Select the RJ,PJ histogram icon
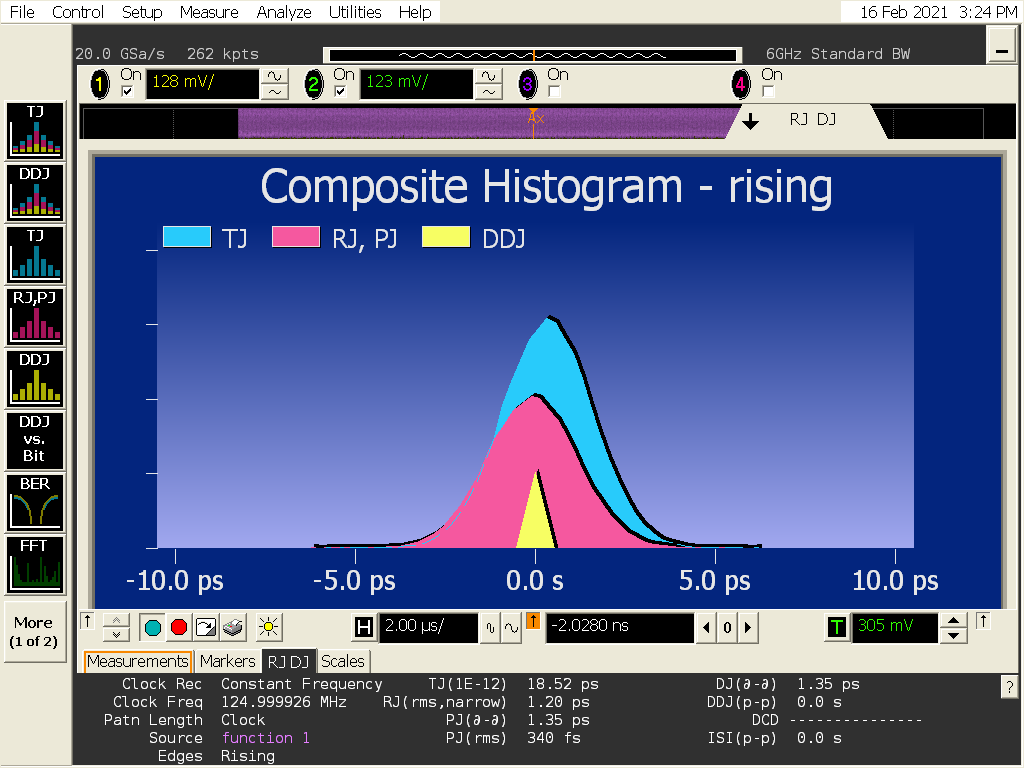 tap(35, 316)
